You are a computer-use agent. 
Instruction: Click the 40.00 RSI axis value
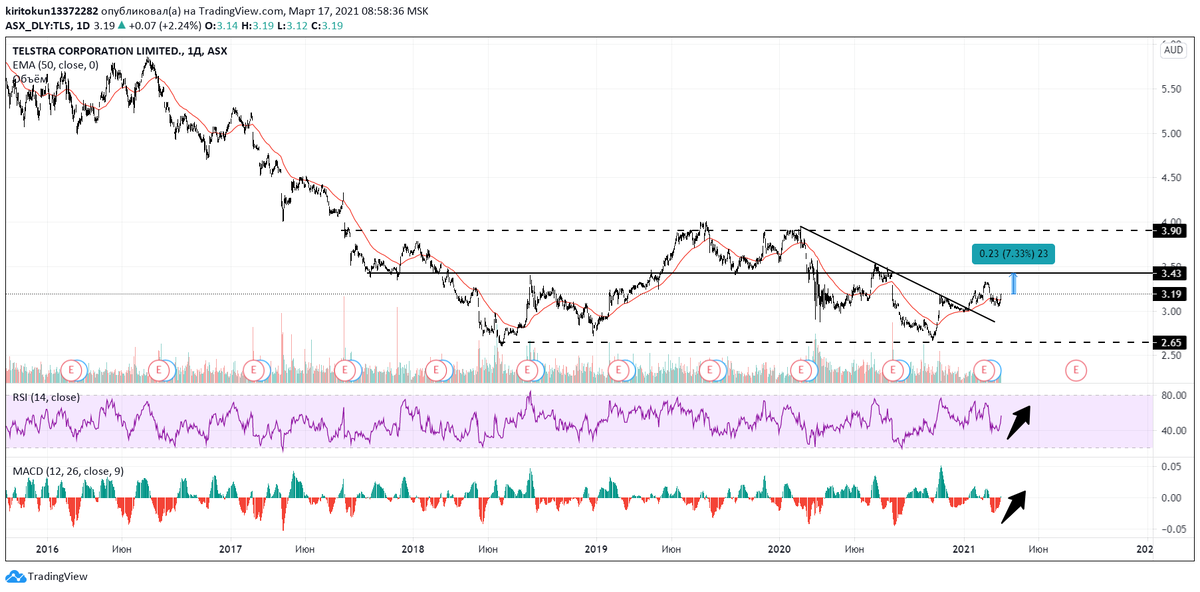click(x=1174, y=431)
